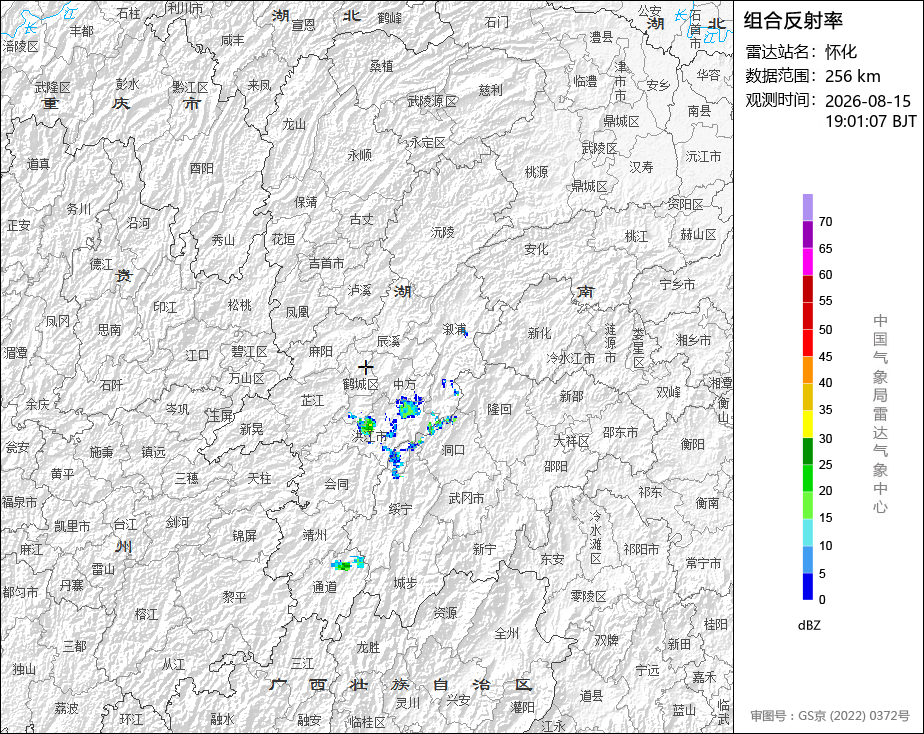Screen dimensions: 924x734
Task: Click the purple 70 dBZ color swatch
Action: [807, 207]
